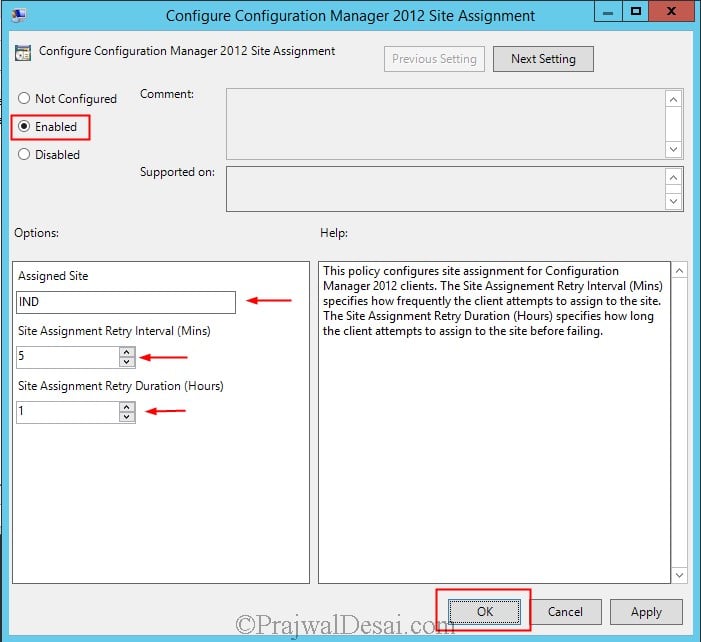701x642 pixels.
Task: Click the Retry Interval (Mins) value field
Action: 68,357
